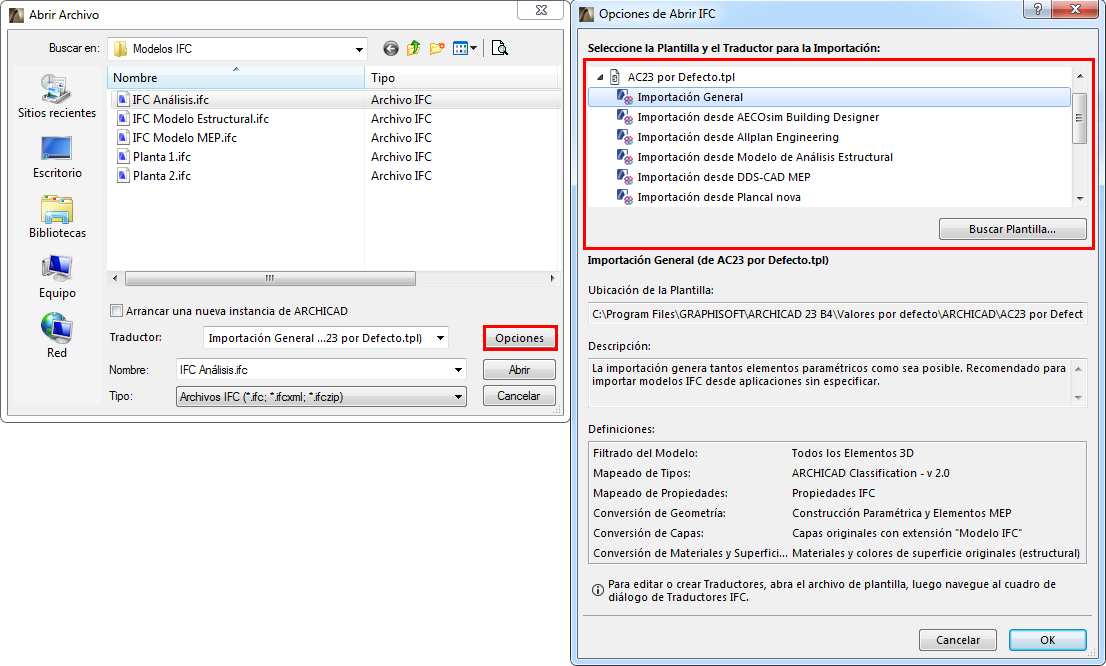Image resolution: width=1106 pixels, height=666 pixels.
Task: Click the Descripción scroll up arrow
Action: (x=1078, y=368)
